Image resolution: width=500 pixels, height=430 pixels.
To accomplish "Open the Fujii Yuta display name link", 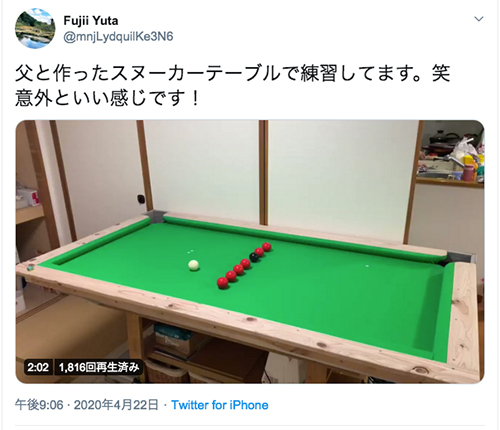I will (x=91, y=21).
